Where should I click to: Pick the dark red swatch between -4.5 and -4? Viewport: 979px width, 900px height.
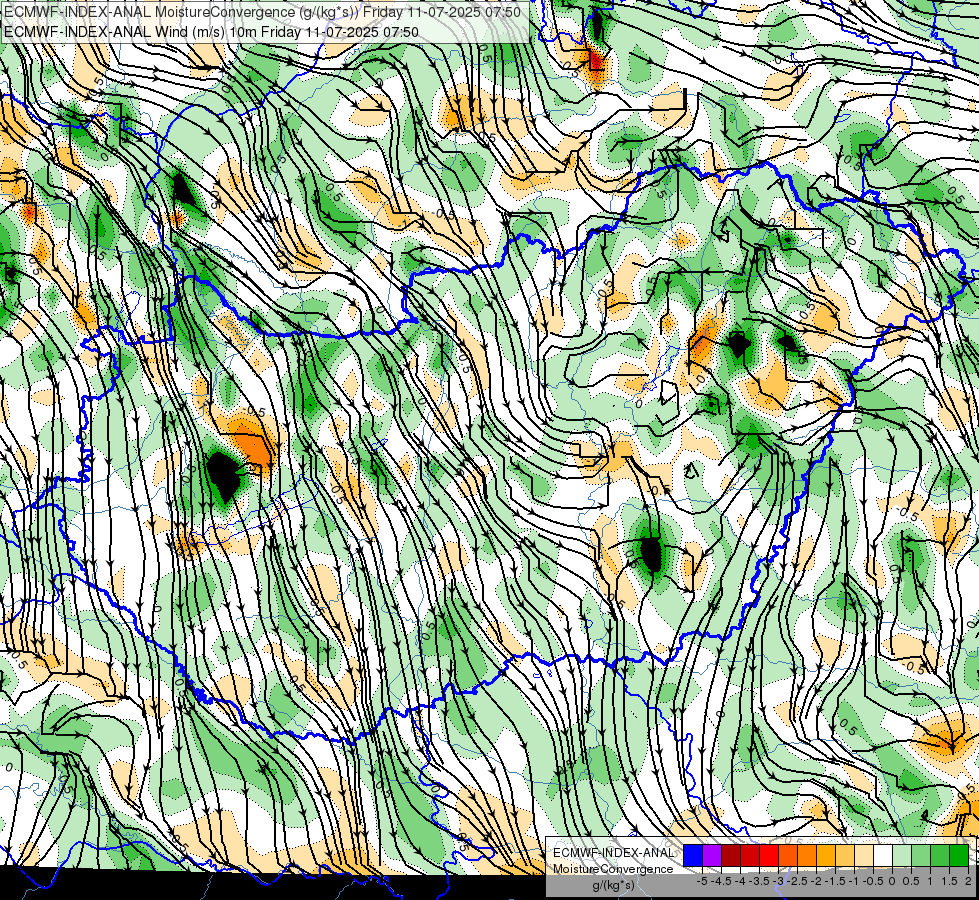pyautogui.click(x=731, y=855)
